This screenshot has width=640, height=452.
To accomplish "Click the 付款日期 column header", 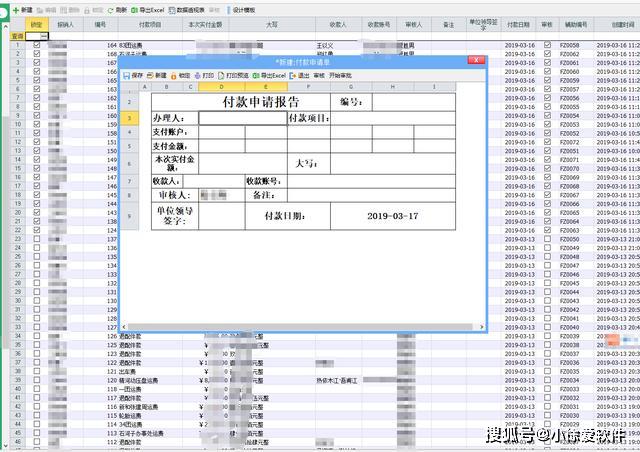I will click(x=518, y=25).
